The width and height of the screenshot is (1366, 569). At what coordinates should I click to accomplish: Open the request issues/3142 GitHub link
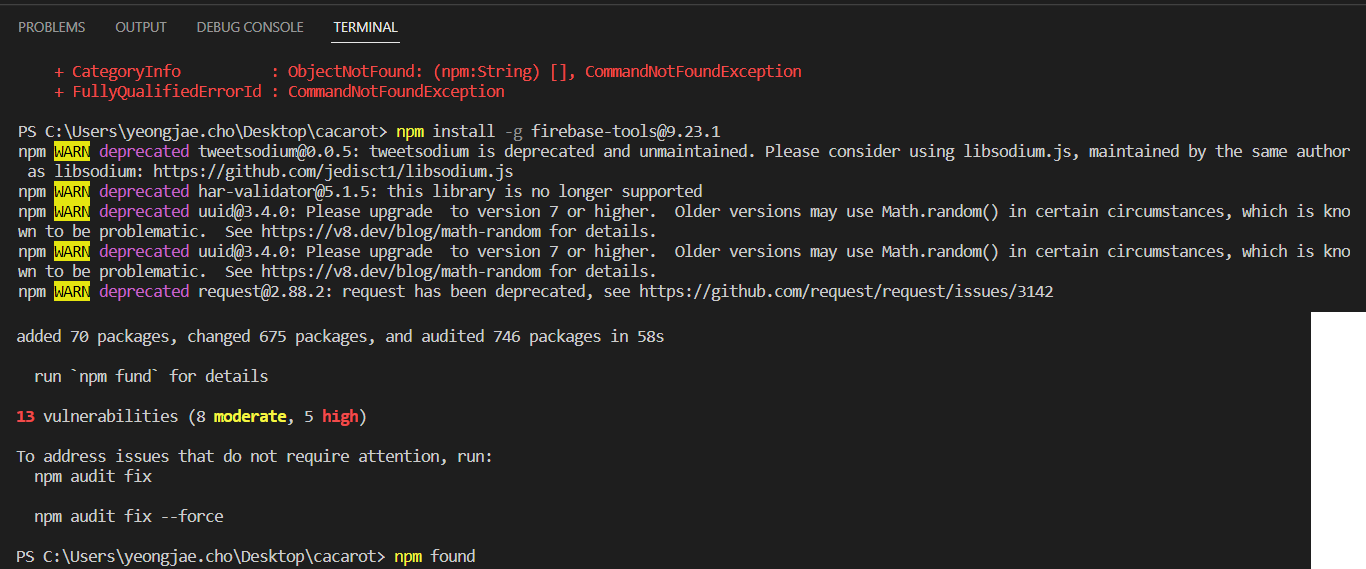click(x=846, y=291)
